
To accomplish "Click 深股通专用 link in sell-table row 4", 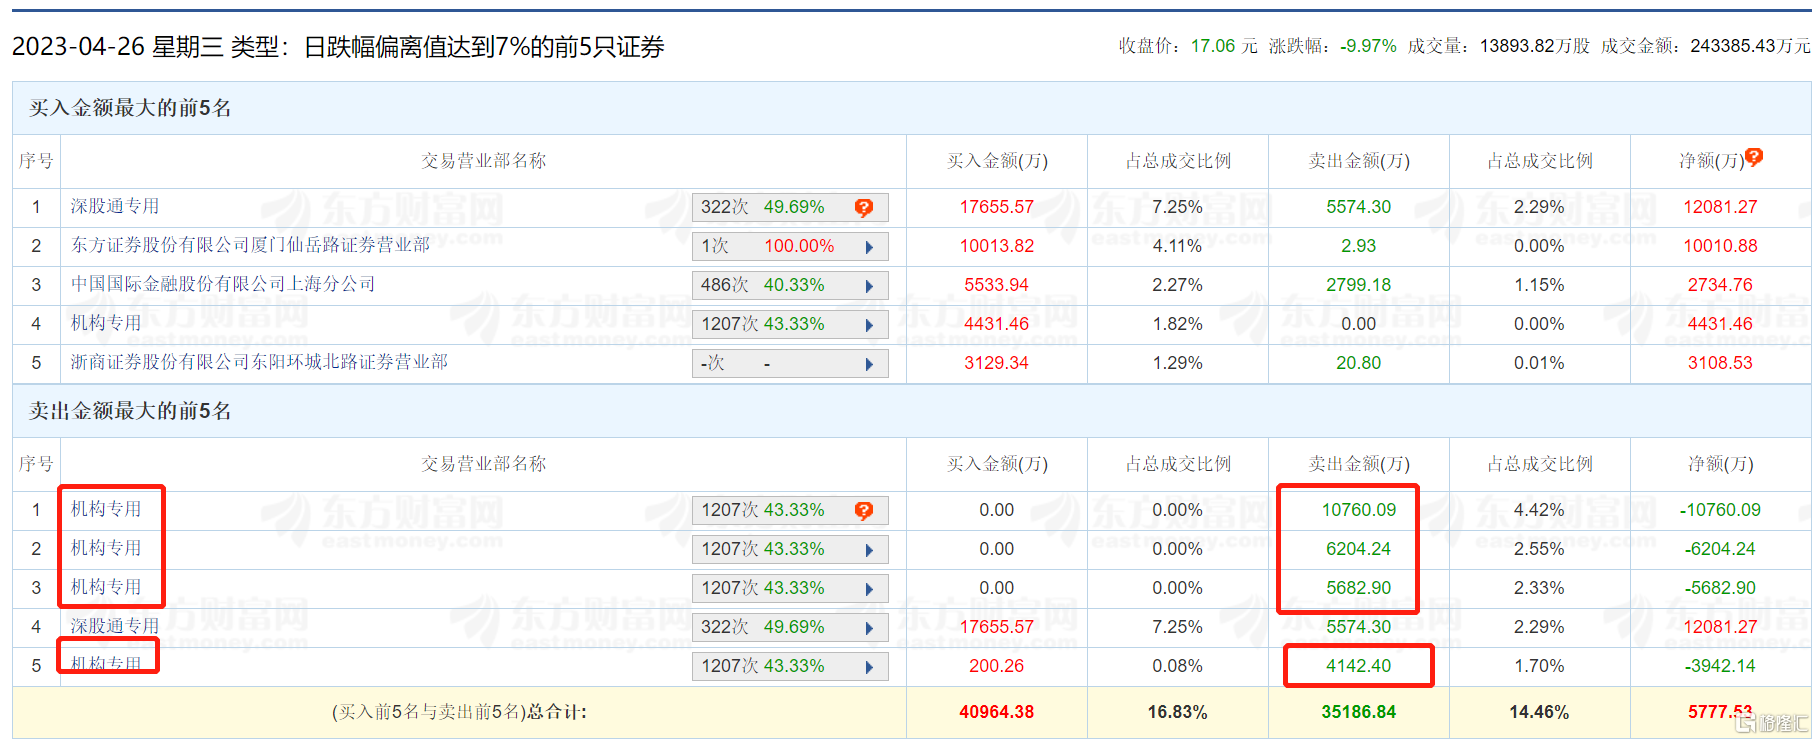I will (115, 626).
